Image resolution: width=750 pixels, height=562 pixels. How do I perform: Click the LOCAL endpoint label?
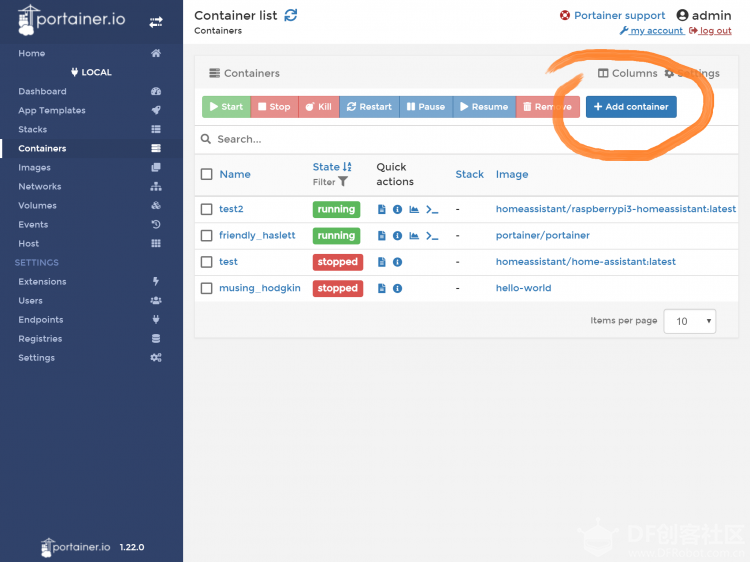[91, 72]
